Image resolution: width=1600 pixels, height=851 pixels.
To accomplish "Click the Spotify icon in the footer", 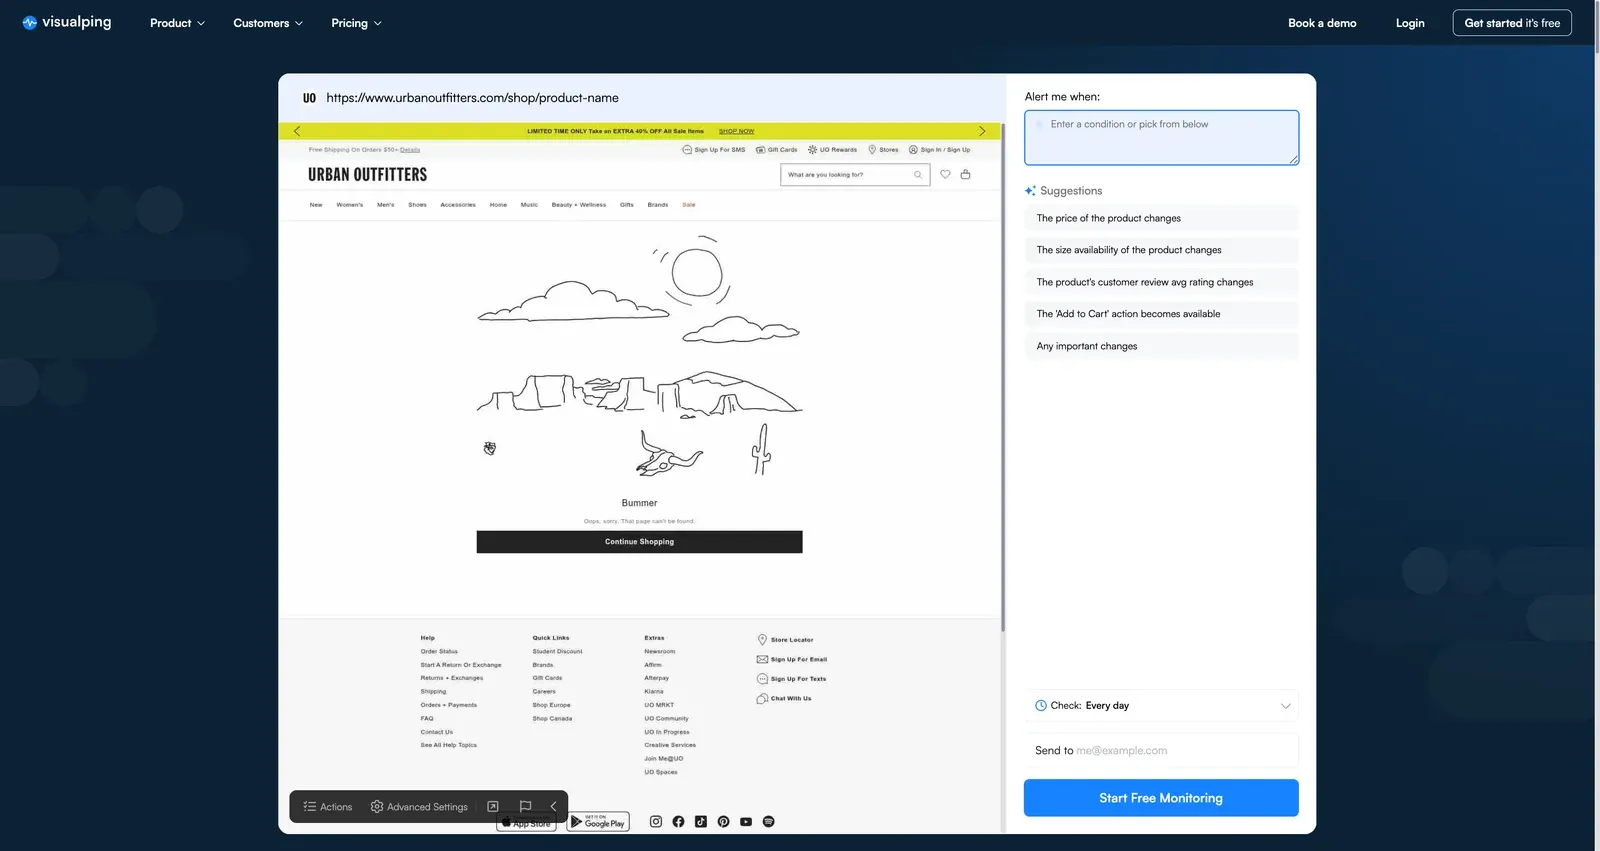I will 768,822.
